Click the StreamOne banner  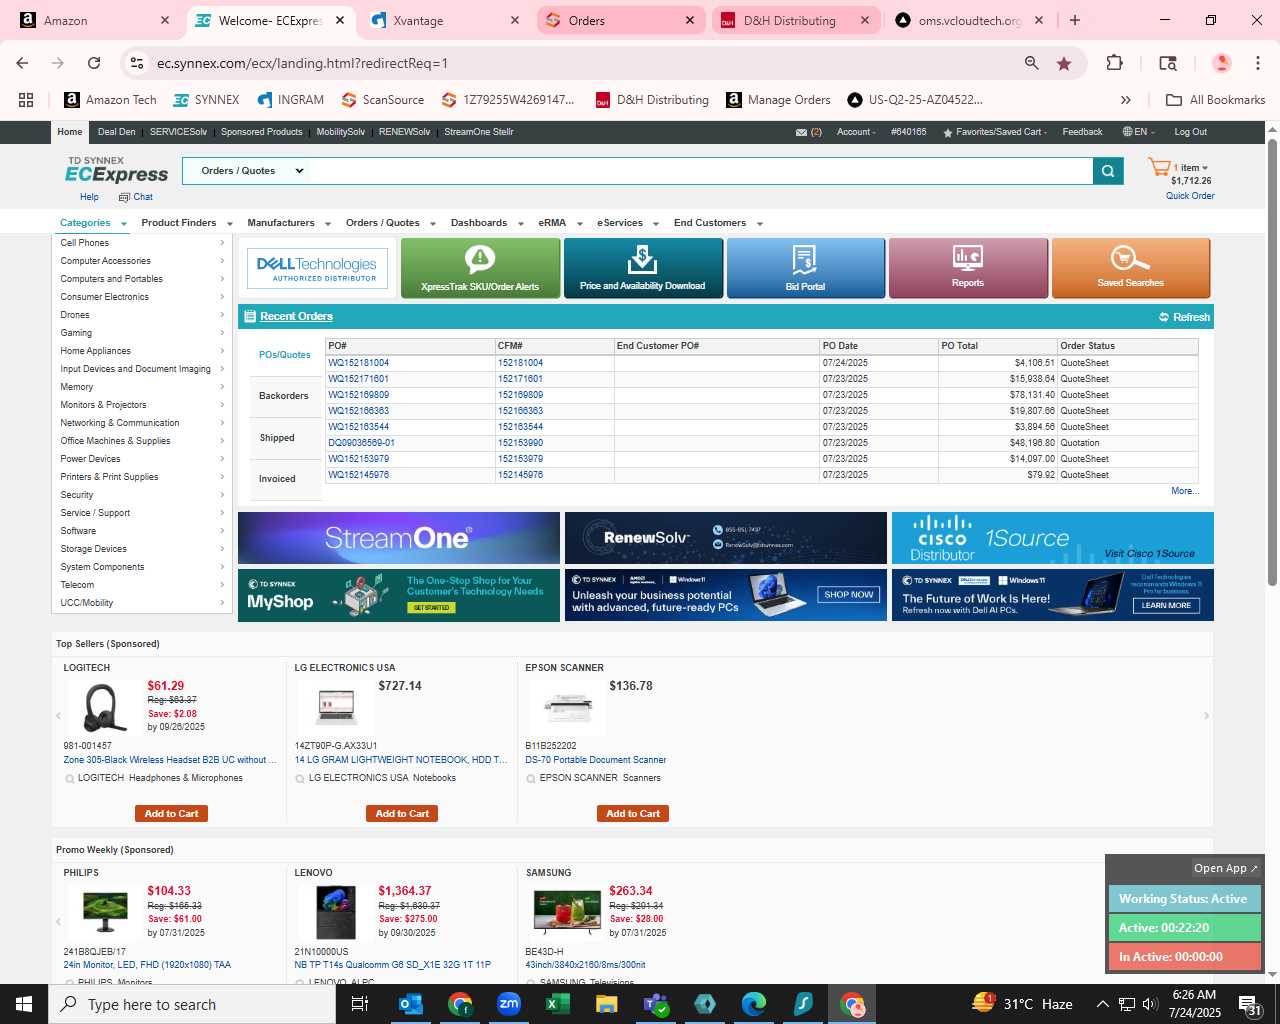(399, 538)
